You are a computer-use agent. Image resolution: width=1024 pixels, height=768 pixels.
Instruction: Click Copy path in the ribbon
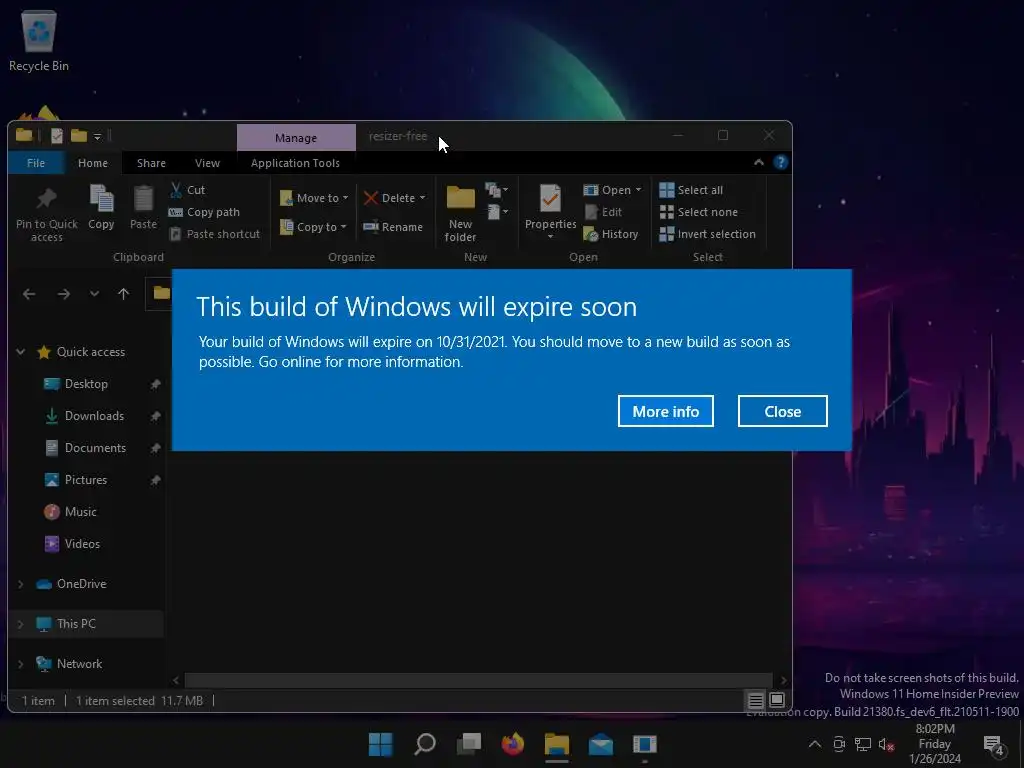click(x=204, y=212)
